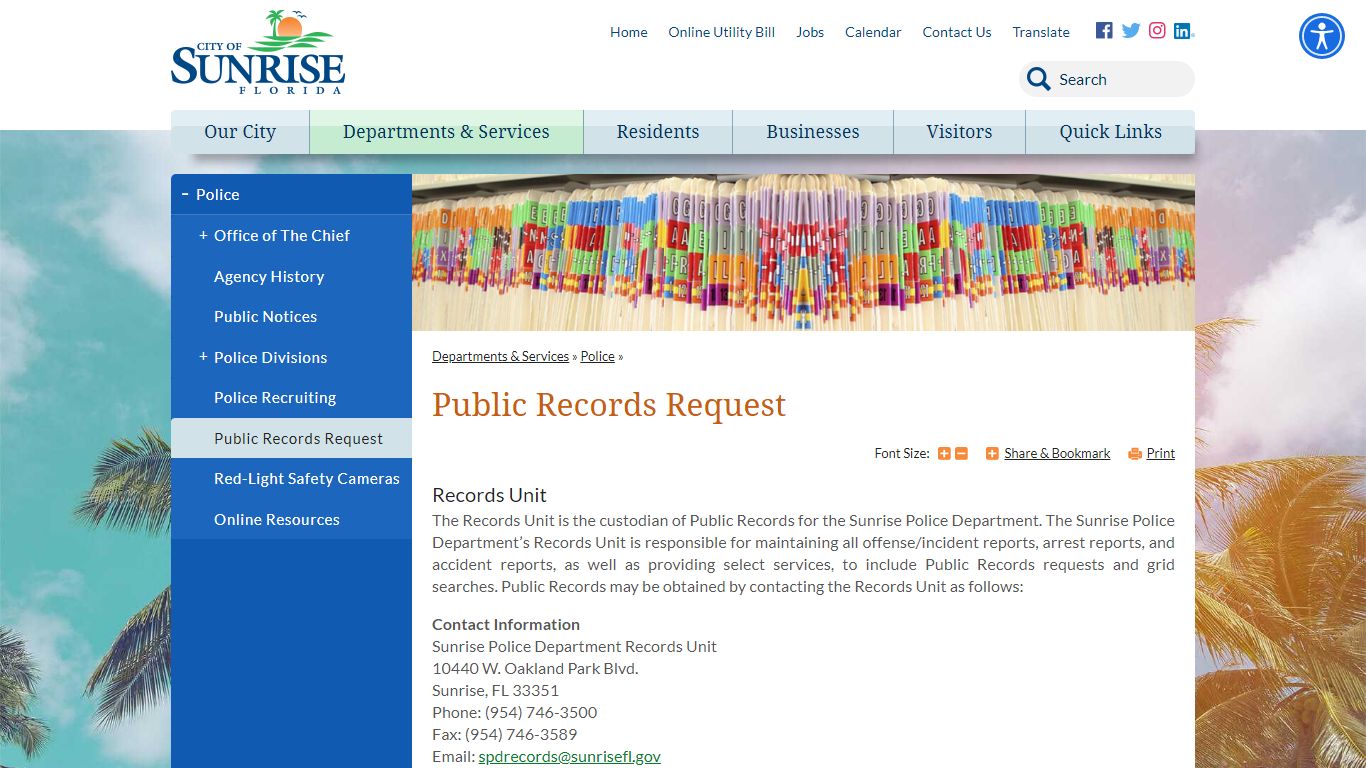Click the Translate link

[1041, 32]
